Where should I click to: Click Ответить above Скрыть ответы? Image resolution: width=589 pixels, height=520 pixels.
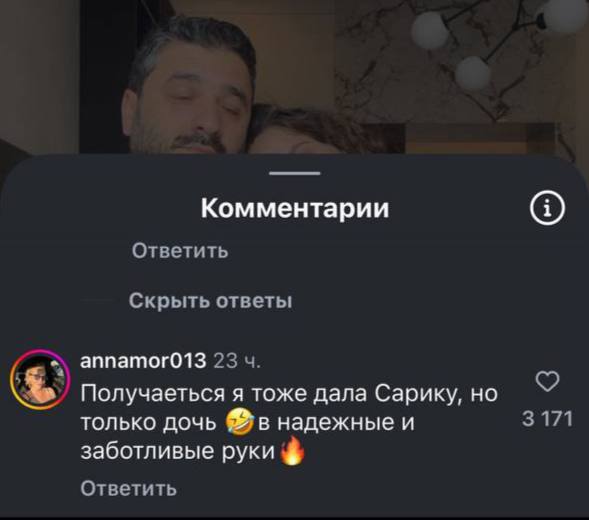pos(180,251)
